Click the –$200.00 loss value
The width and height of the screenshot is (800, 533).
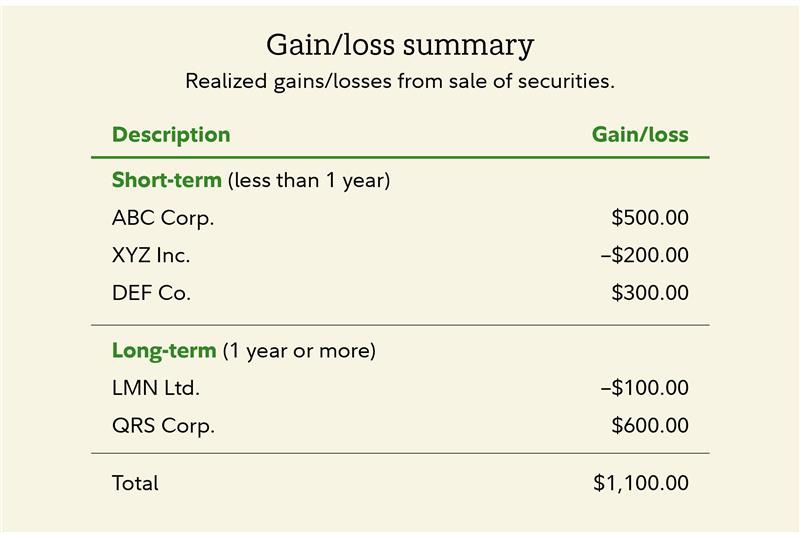pos(645,255)
